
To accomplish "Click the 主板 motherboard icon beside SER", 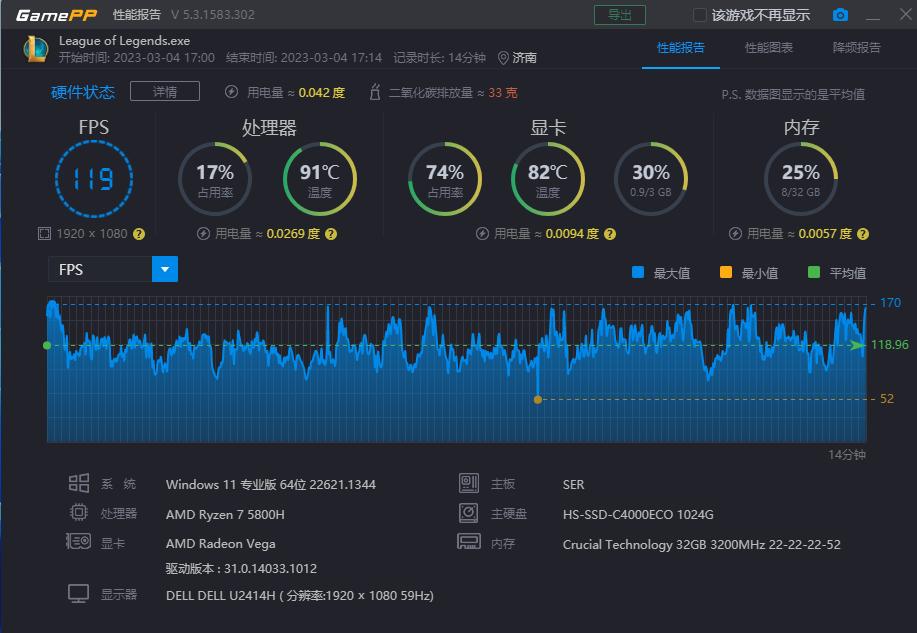I will (x=467, y=483).
